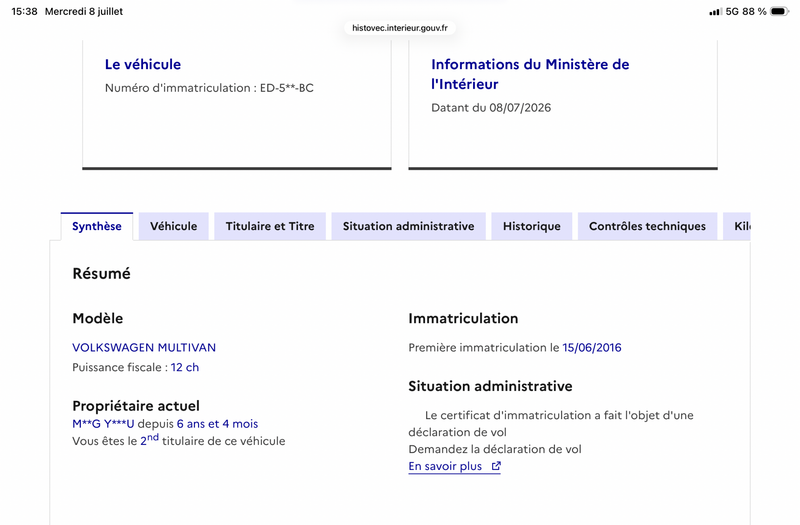The height and width of the screenshot is (525, 800).
Task: Click the owner name M**G Y***U
Action: point(103,424)
